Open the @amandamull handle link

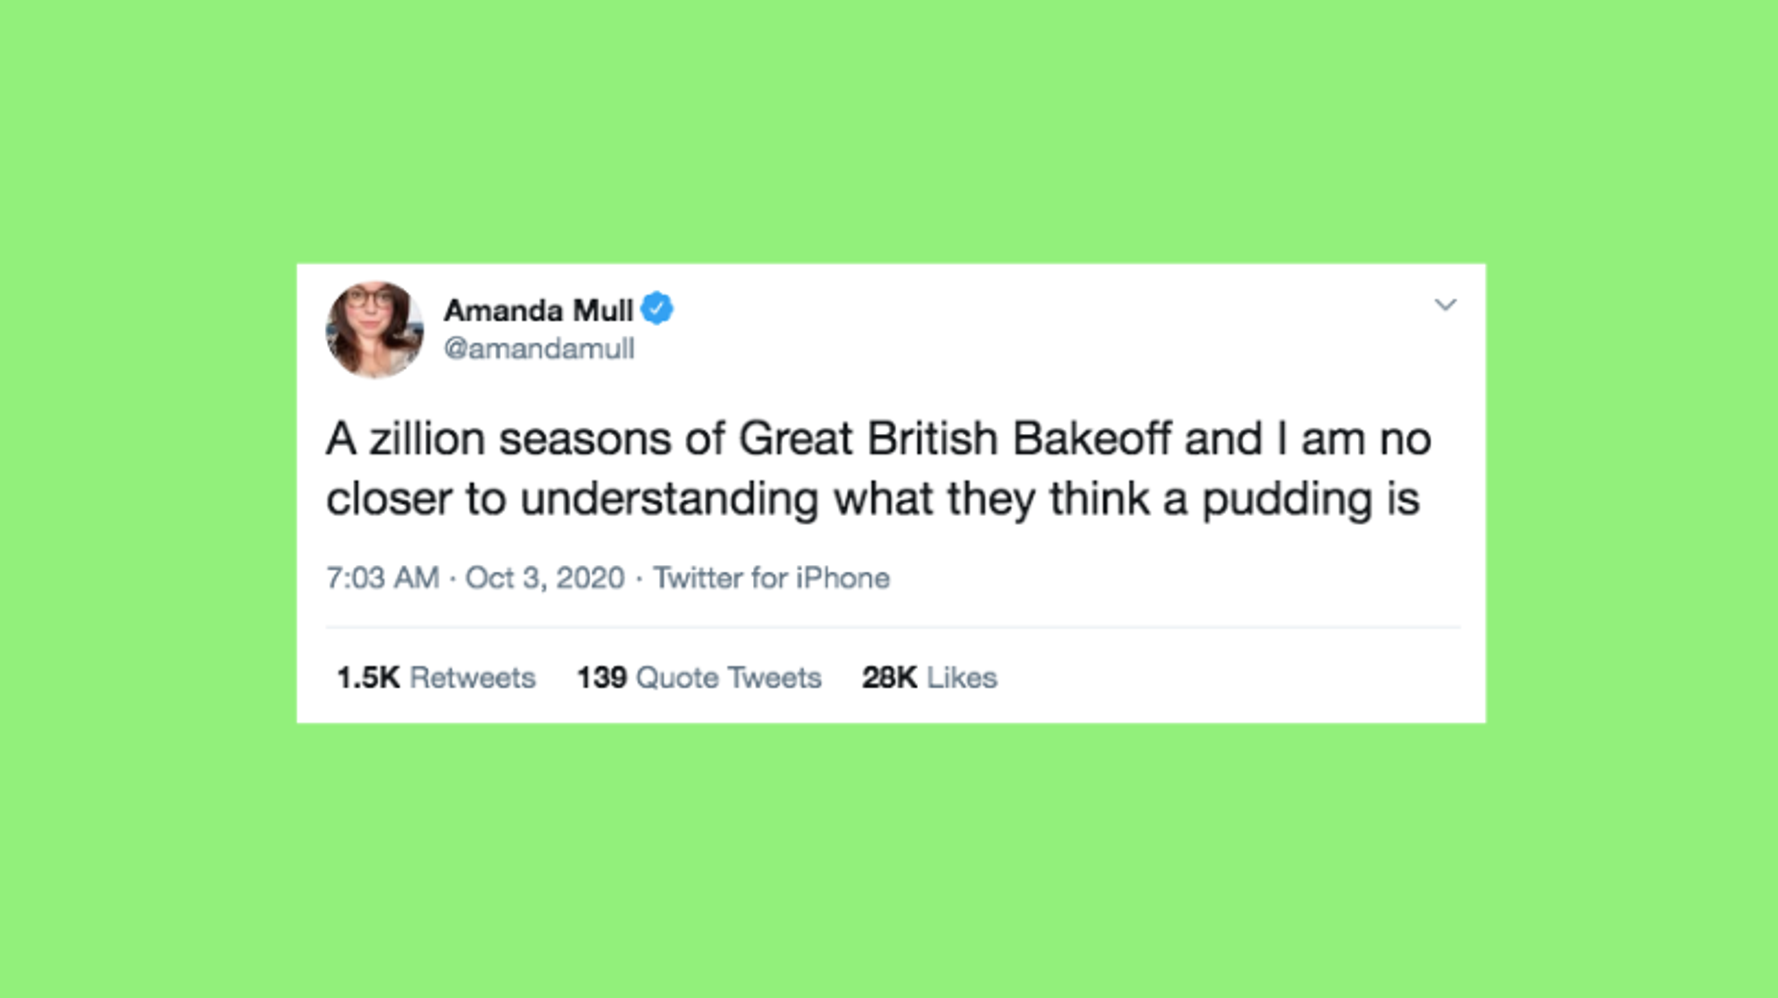click(538, 349)
